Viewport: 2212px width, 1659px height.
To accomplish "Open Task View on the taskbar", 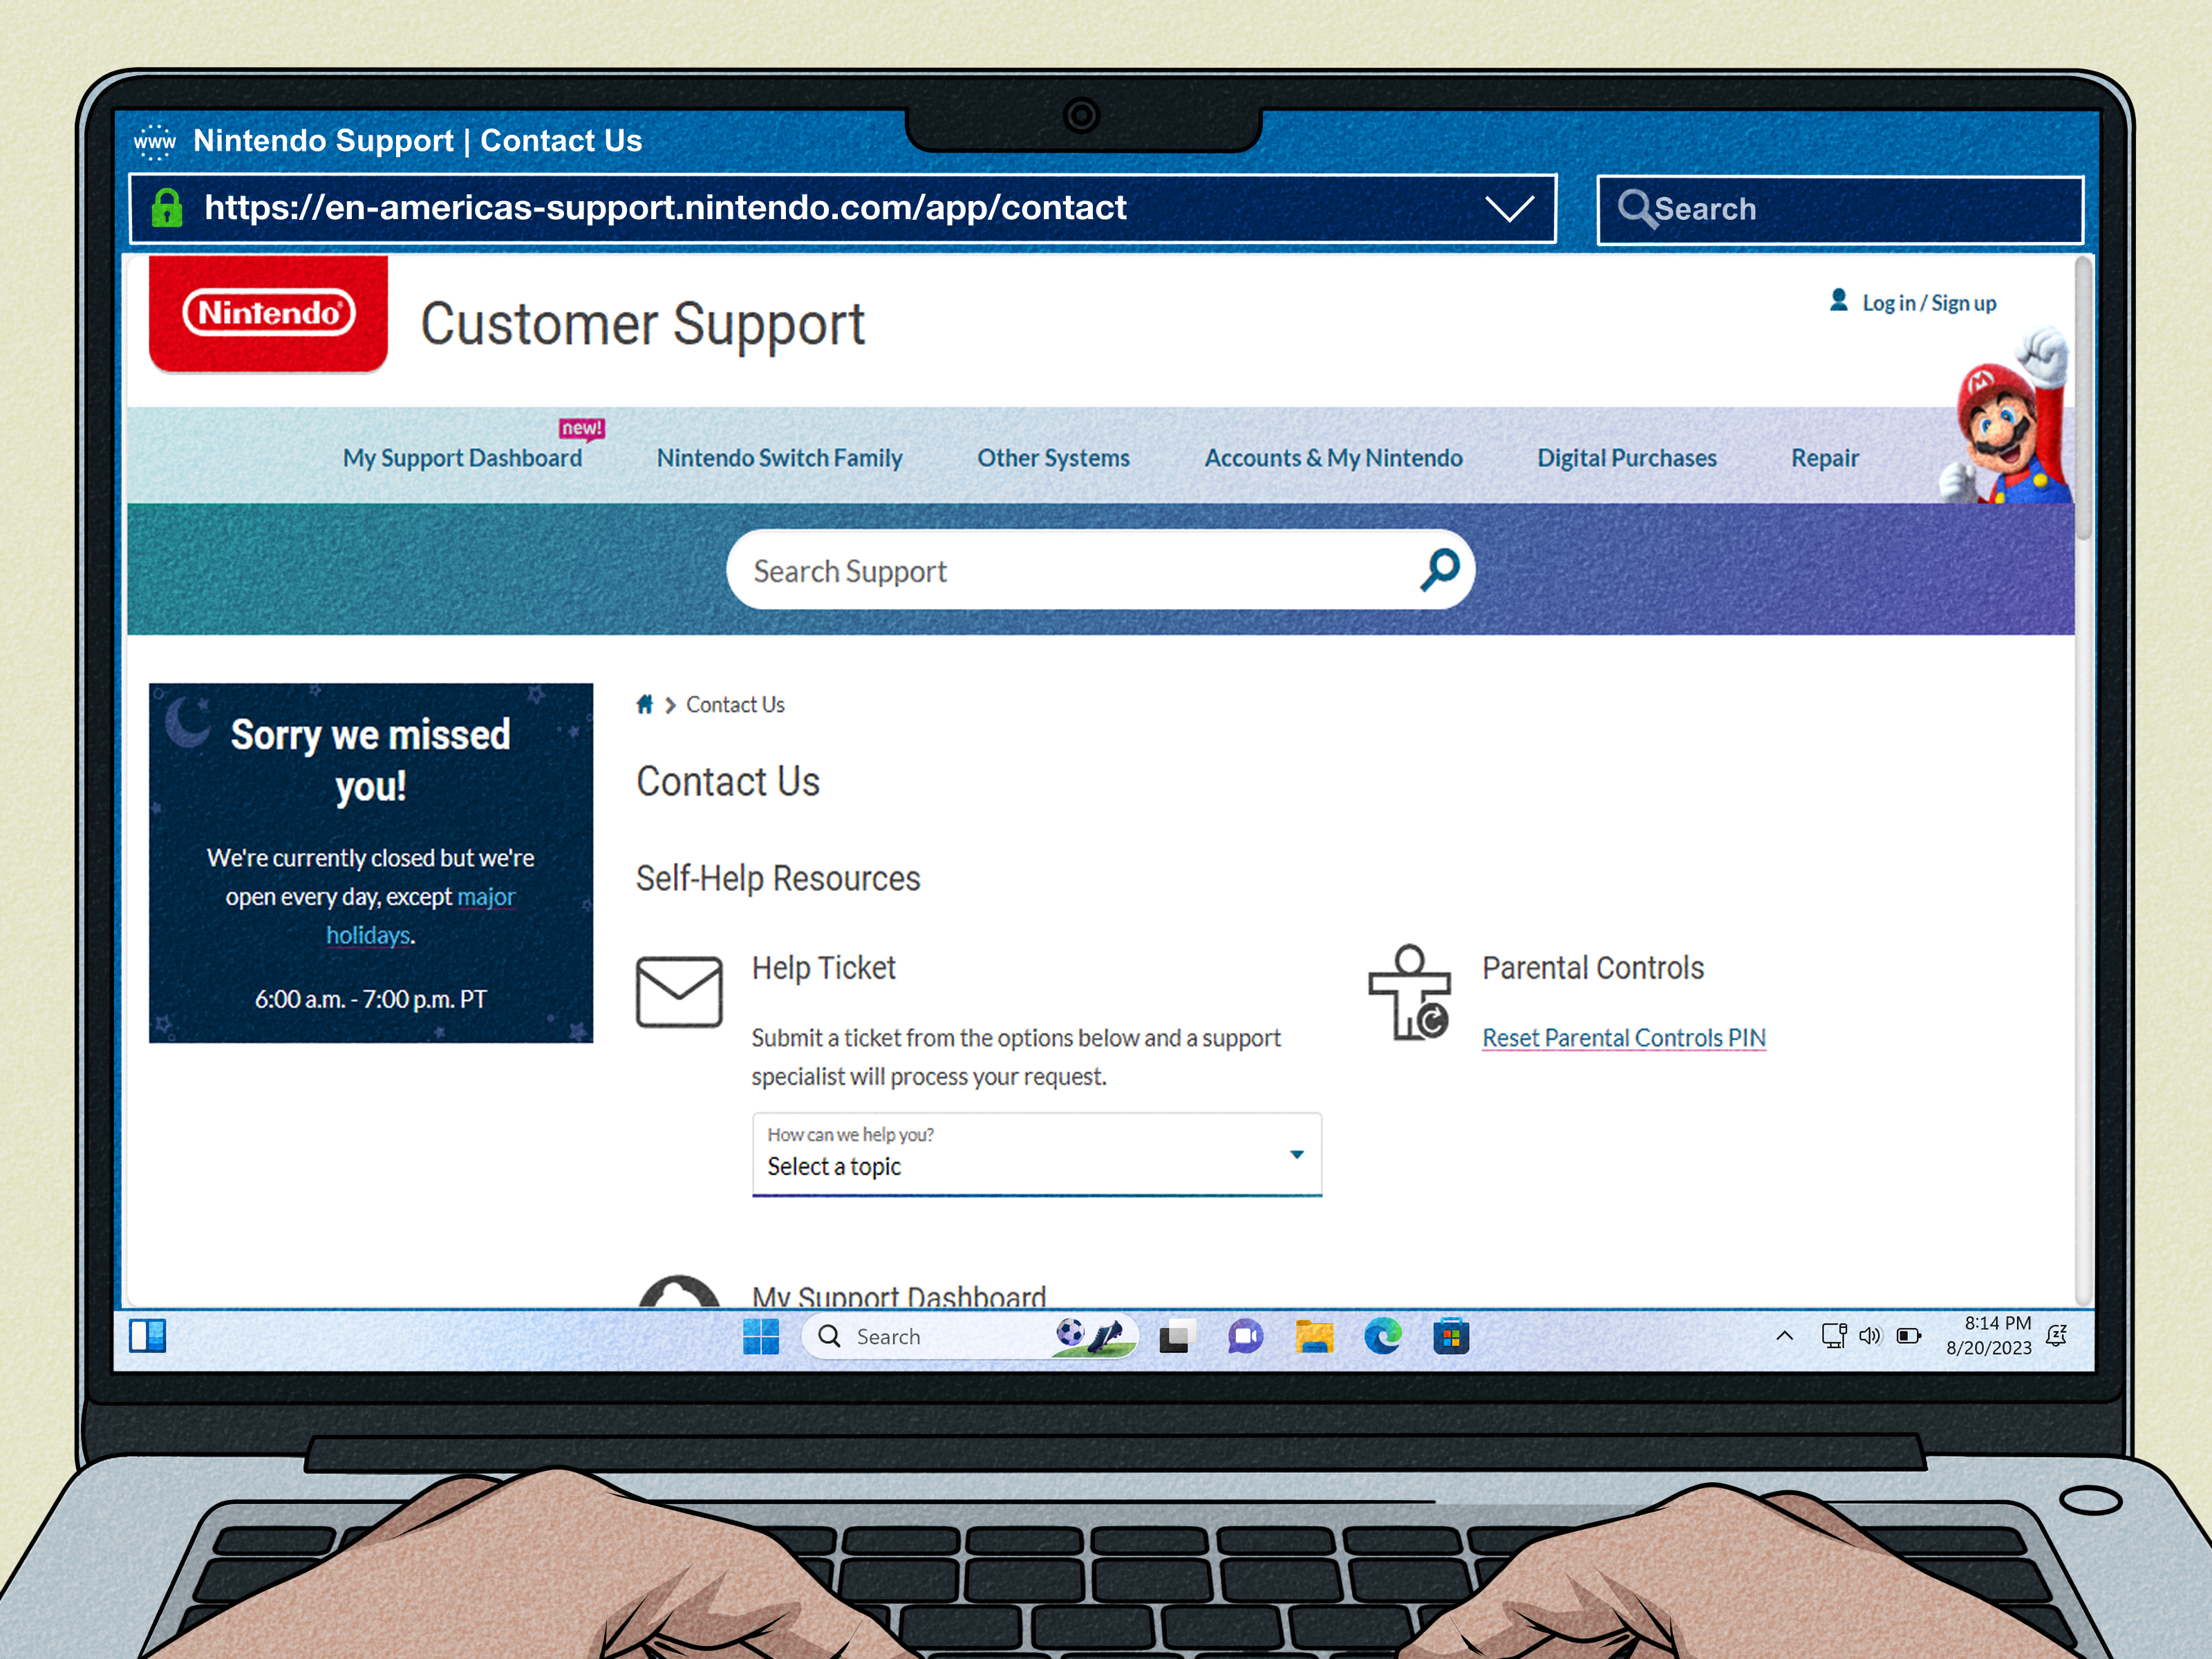I will (x=1177, y=1336).
